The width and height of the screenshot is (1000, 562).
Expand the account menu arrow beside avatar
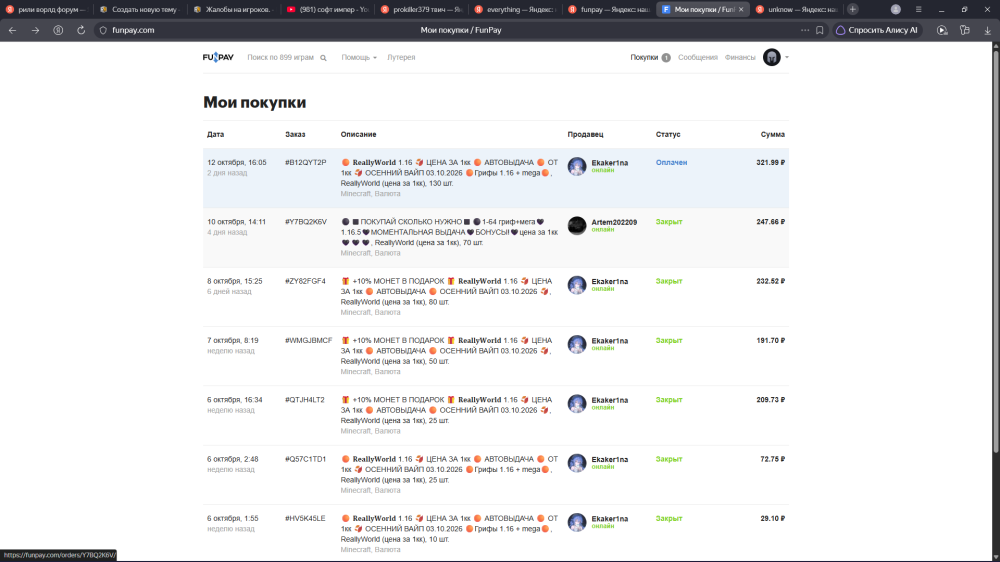pos(786,57)
